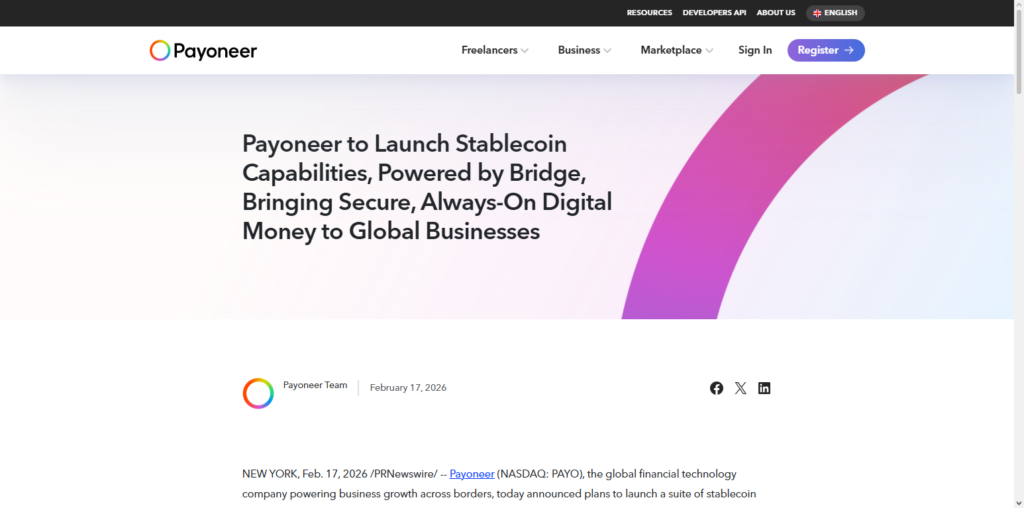The image size is (1024, 508).
Task: Click the UK flag language icon
Action: pyautogui.click(x=817, y=13)
